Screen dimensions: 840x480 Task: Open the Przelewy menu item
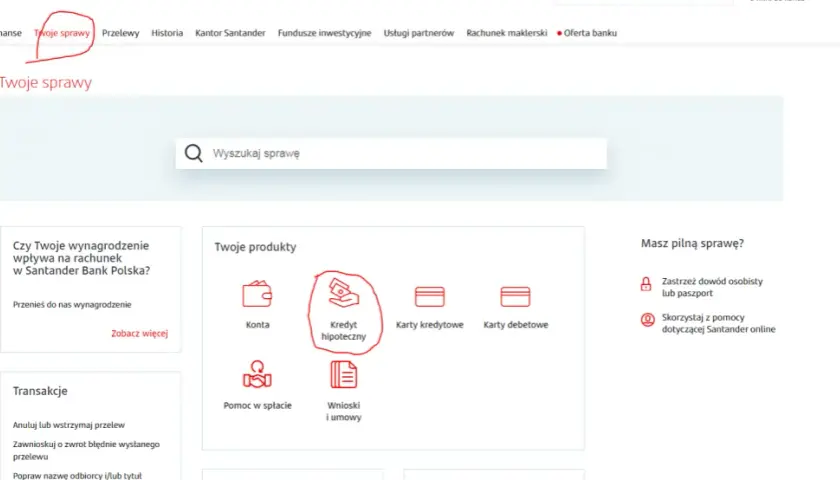[x=121, y=33]
